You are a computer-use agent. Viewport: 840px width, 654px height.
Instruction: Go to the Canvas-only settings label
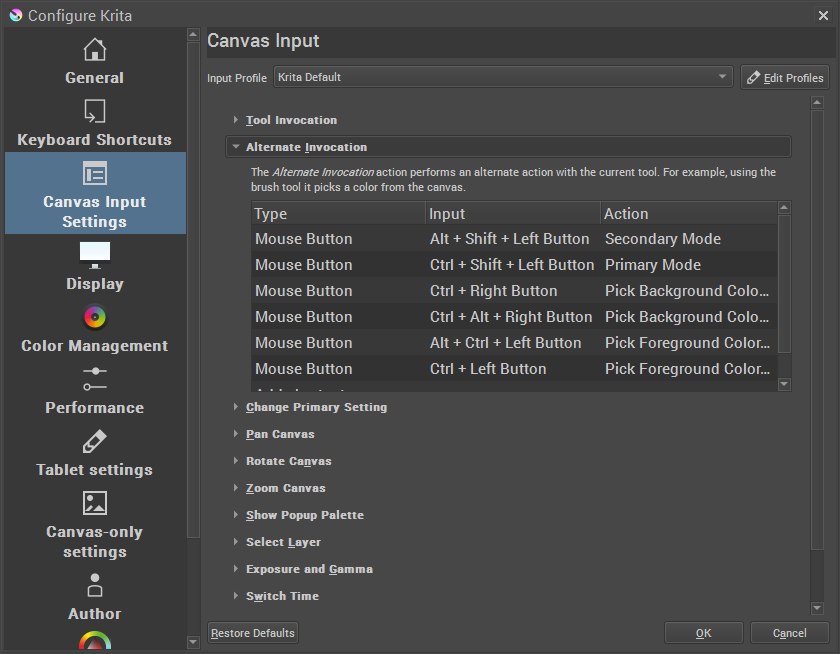tap(95, 542)
